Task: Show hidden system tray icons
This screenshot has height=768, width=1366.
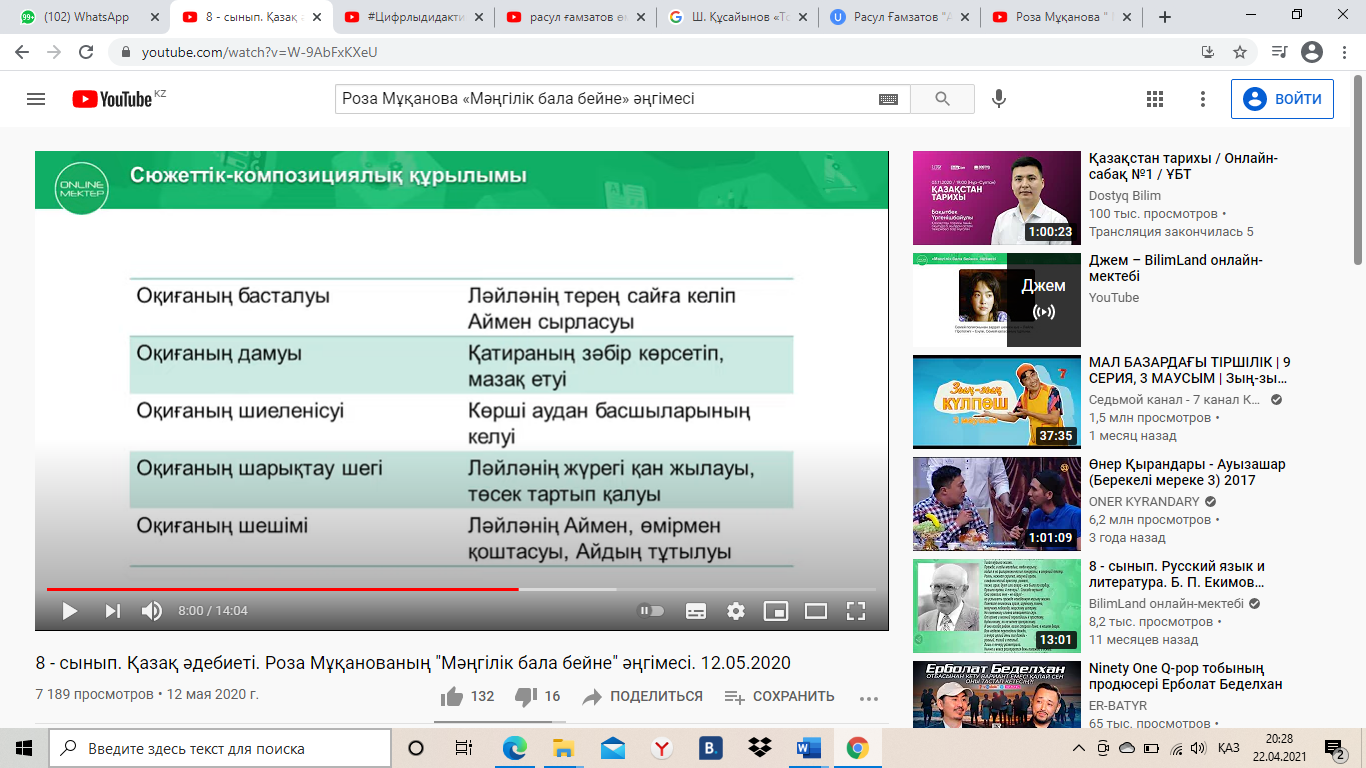Action: 1079,748
